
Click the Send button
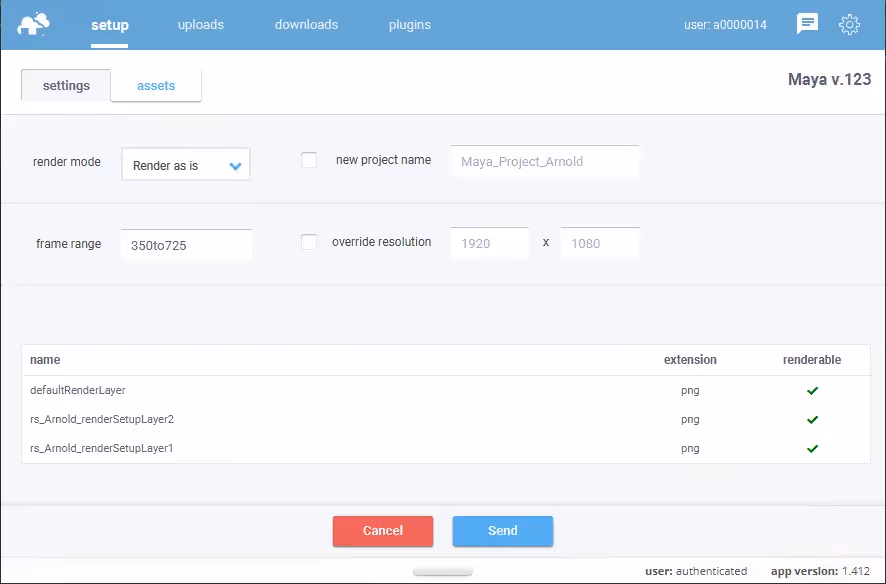(503, 531)
